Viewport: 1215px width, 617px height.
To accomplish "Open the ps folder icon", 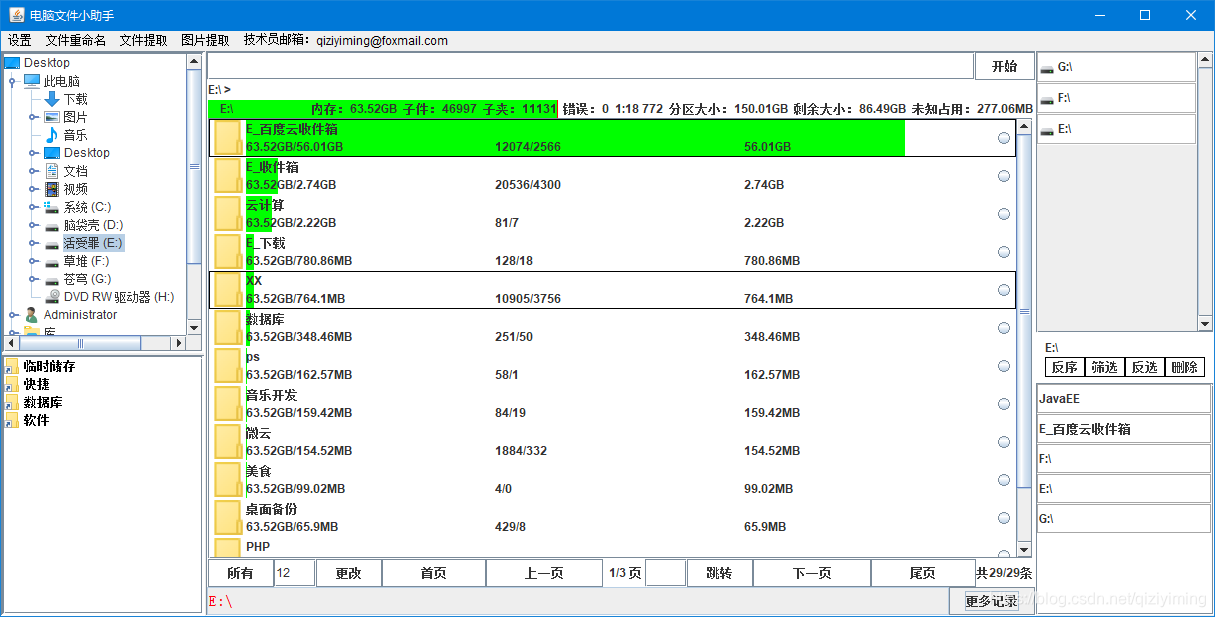I will click(228, 366).
